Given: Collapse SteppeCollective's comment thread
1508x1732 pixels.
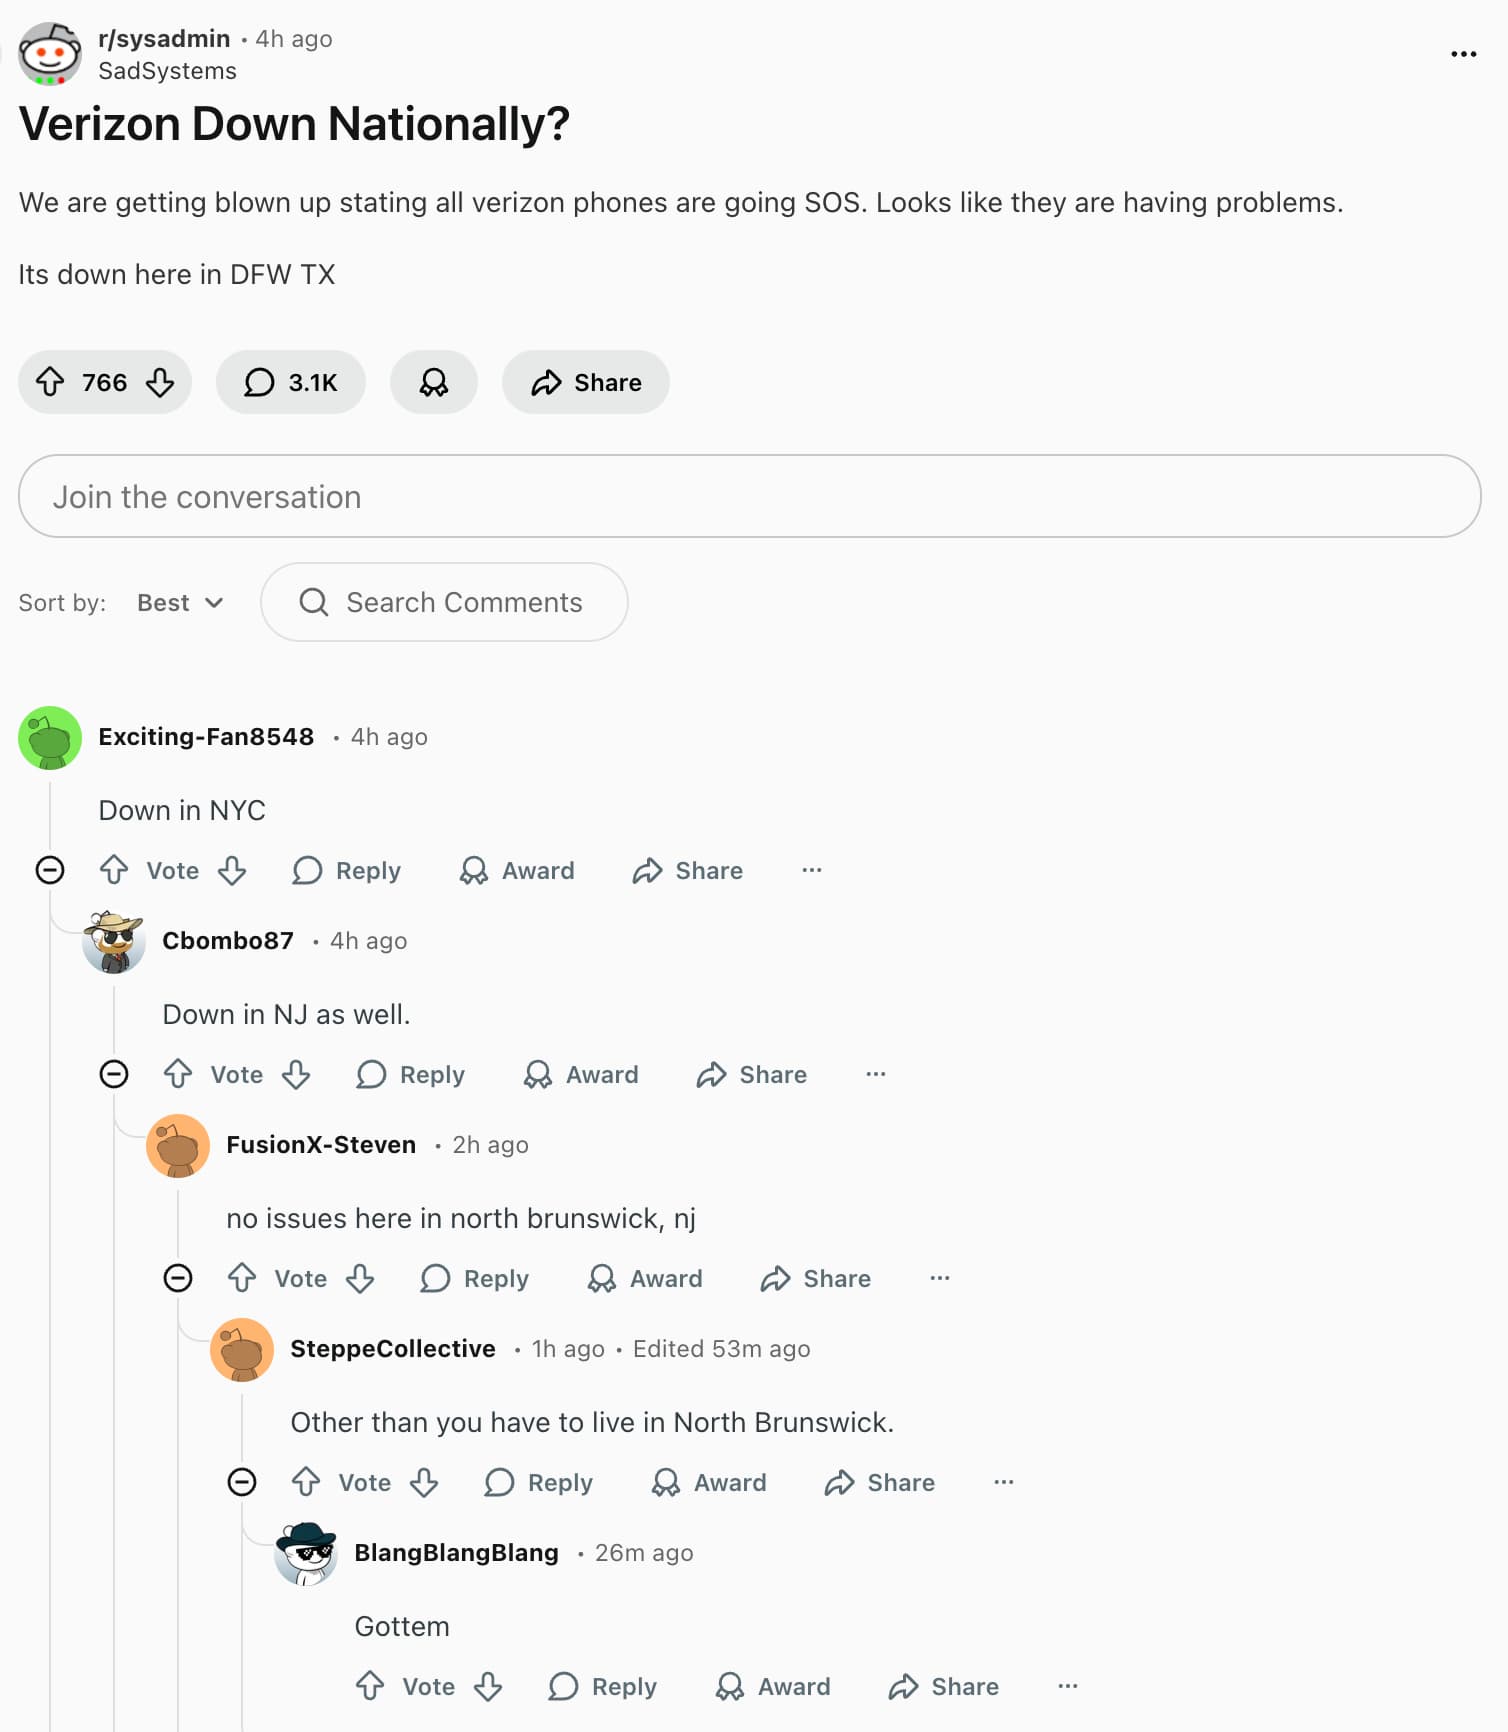Looking at the screenshot, I should 242,1482.
